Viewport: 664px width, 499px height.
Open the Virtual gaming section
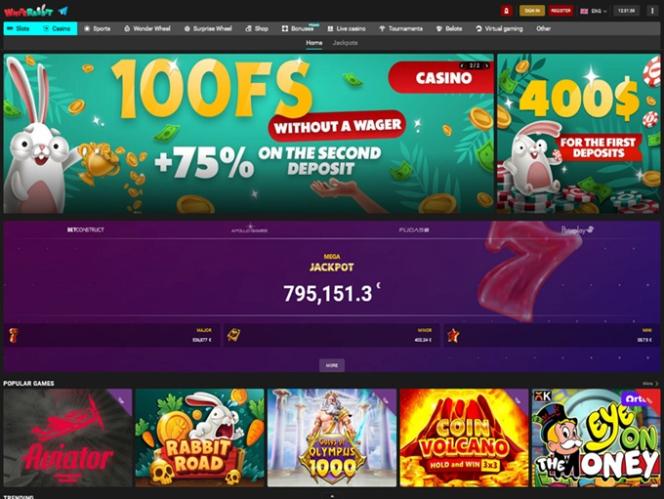point(499,28)
